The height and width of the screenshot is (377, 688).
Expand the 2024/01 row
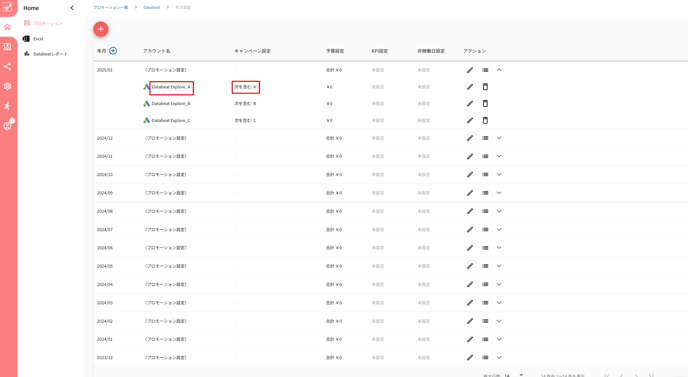point(499,339)
